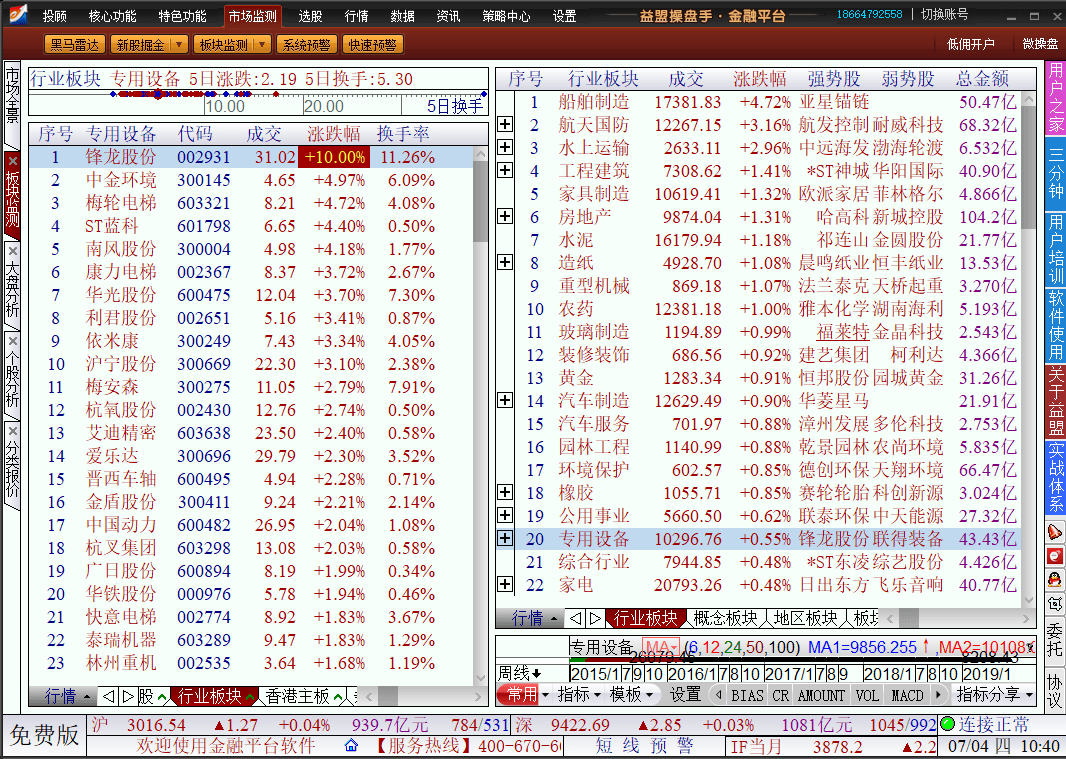Click the red bell alert icon in right sidebar
This screenshot has width=1066, height=759.
(x=1054, y=532)
